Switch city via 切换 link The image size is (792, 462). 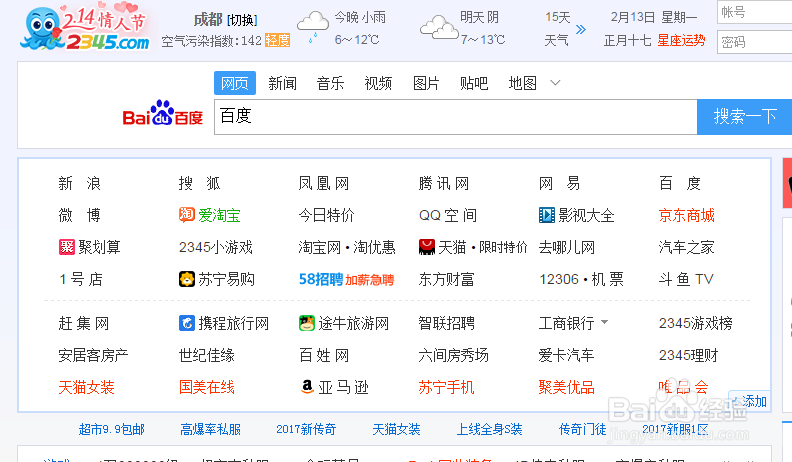242,20
